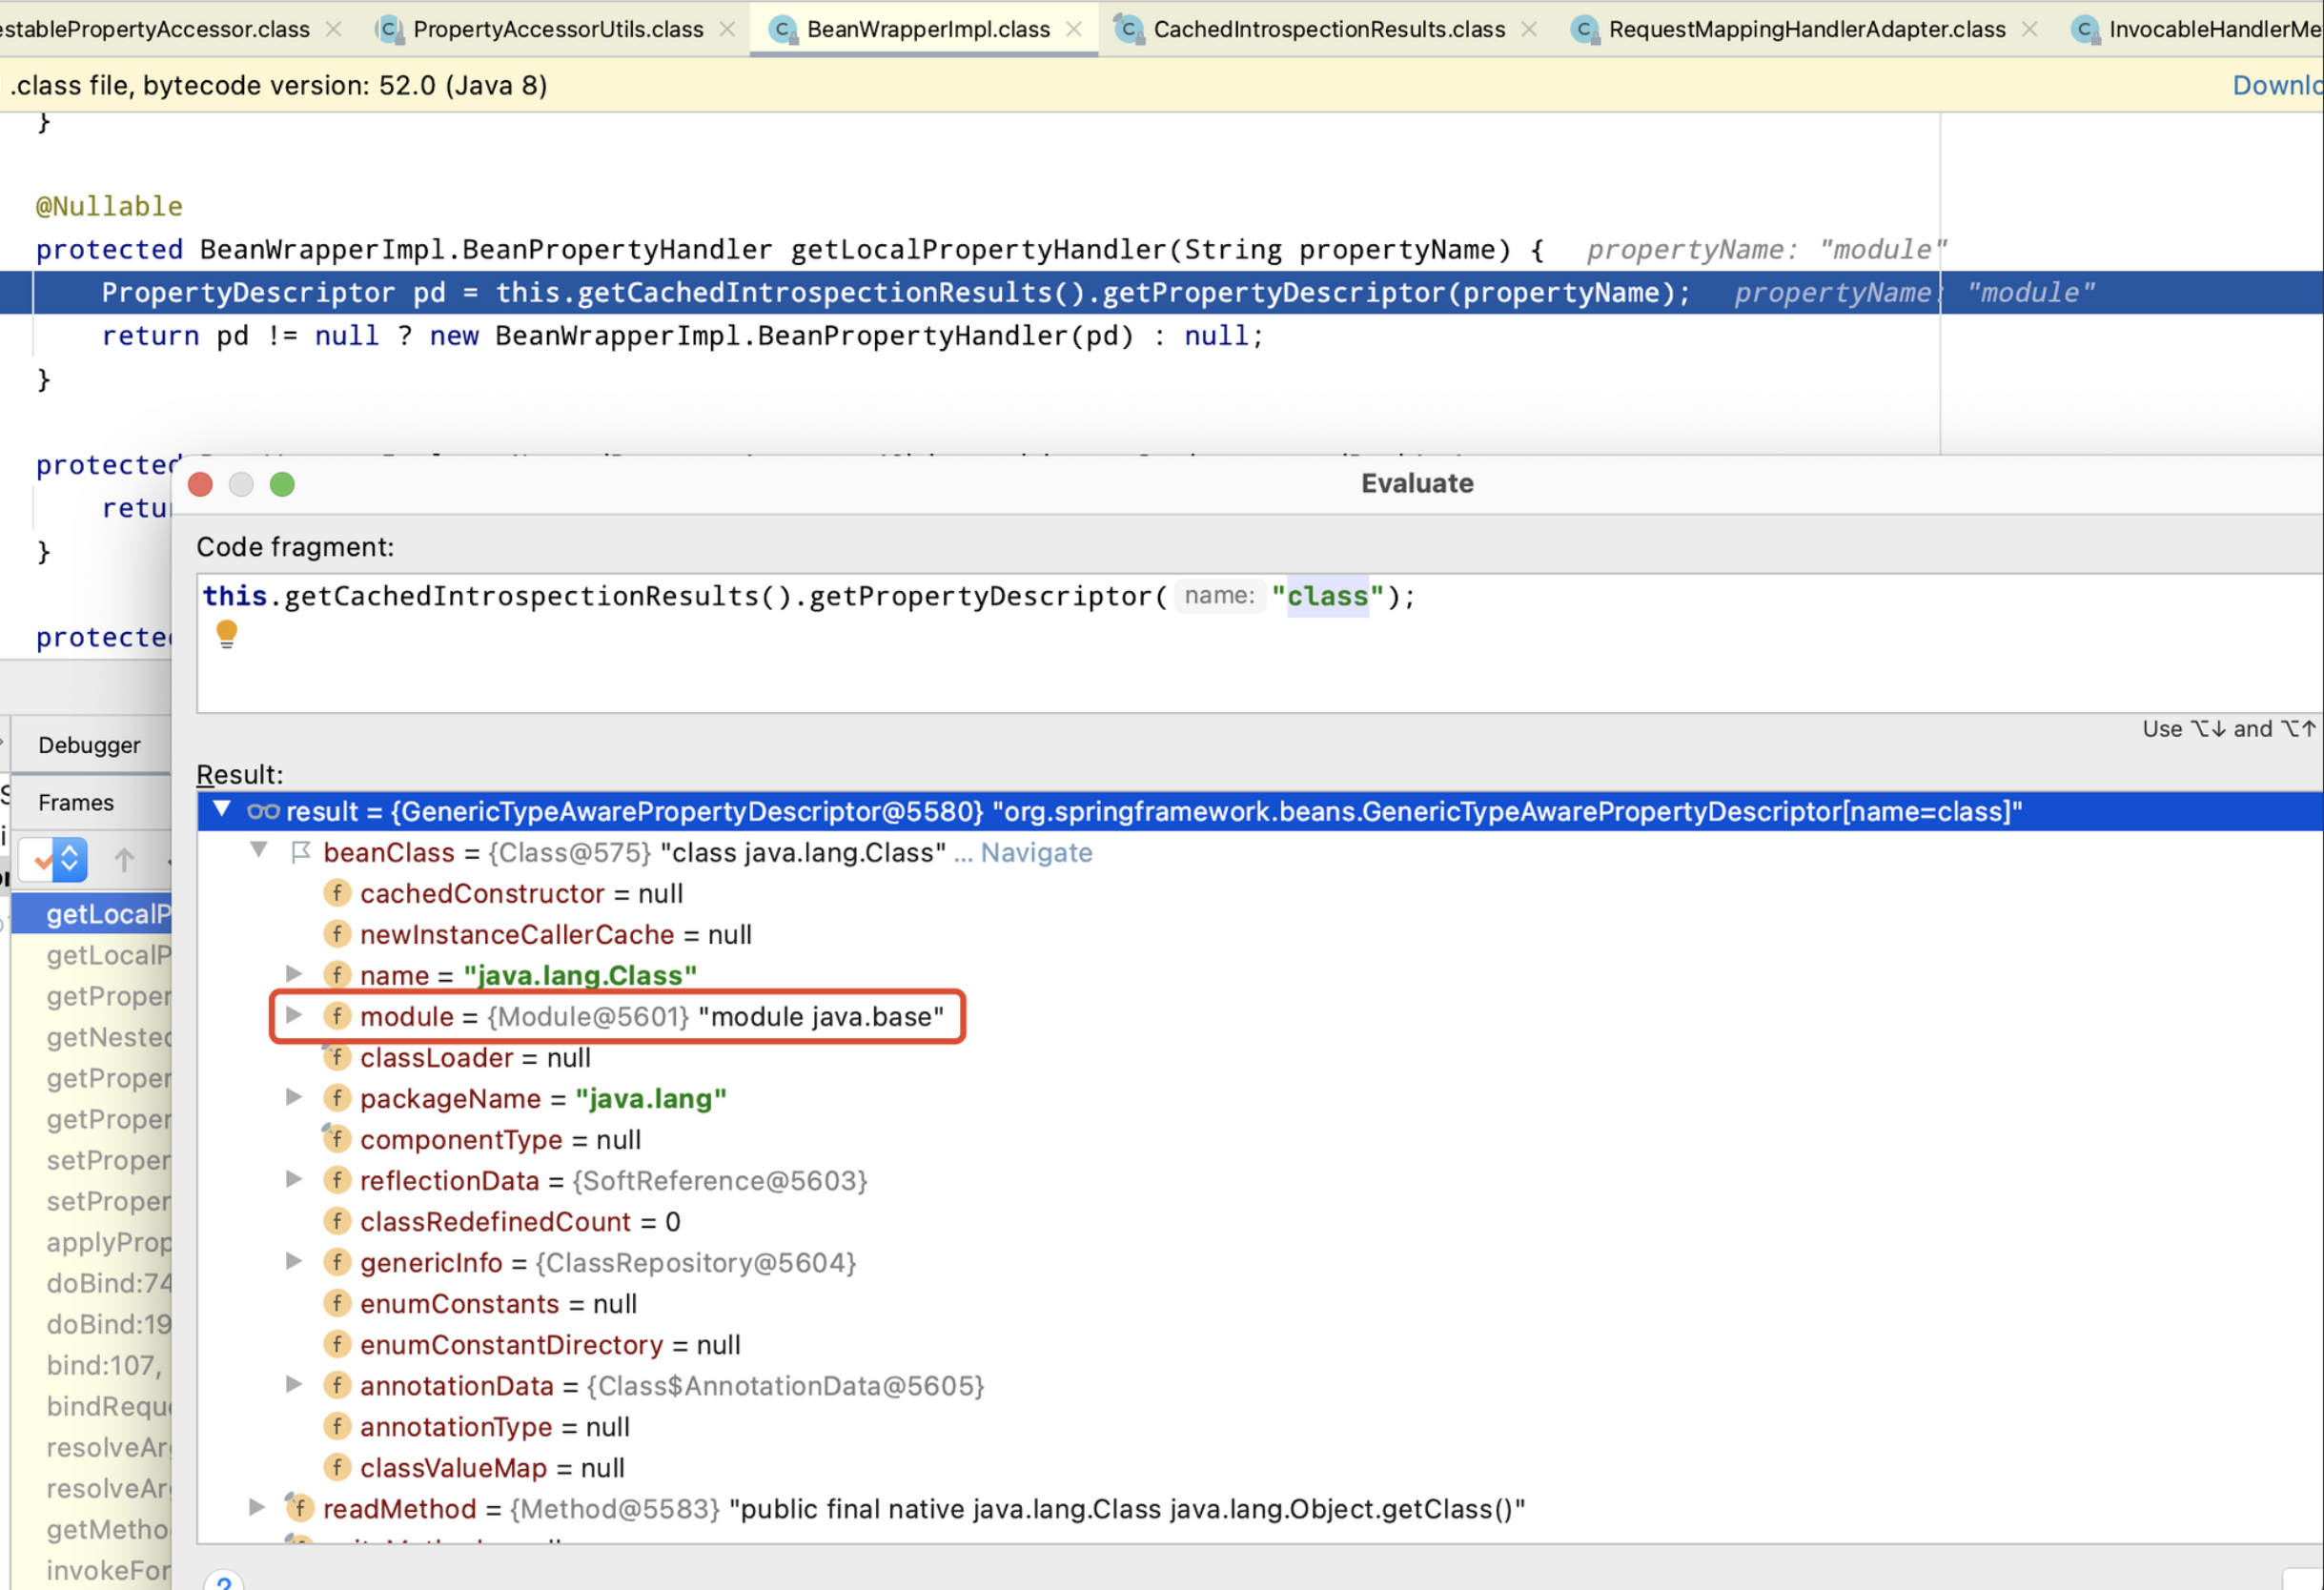The width and height of the screenshot is (2324, 1590).
Task: Click inside the Code fragment input field
Action: click(1260, 643)
